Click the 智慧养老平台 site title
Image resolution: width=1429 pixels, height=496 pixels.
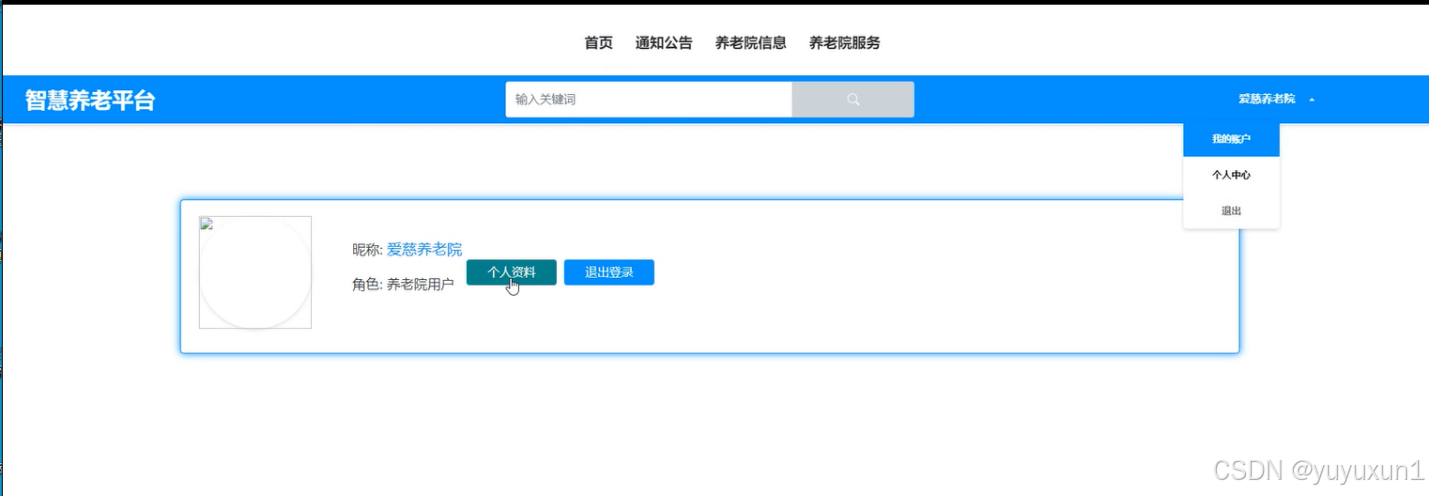point(90,100)
